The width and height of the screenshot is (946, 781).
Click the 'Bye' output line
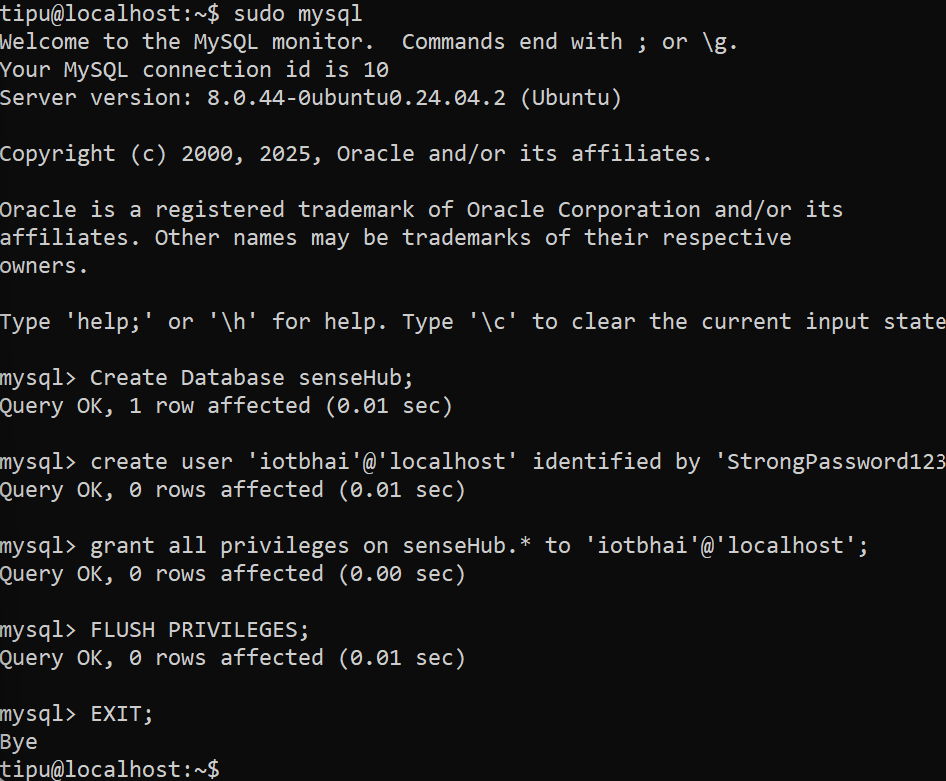click(19, 742)
